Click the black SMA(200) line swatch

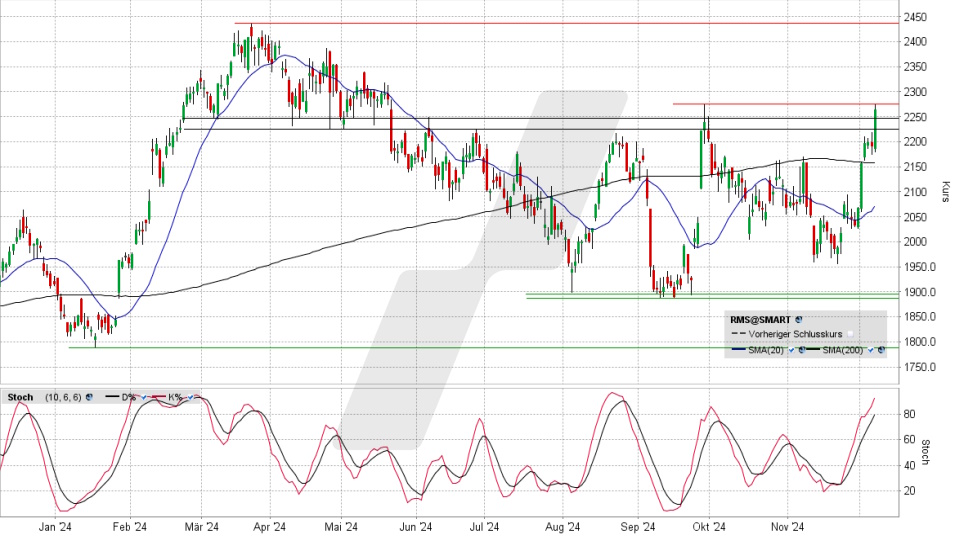tap(813, 349)
